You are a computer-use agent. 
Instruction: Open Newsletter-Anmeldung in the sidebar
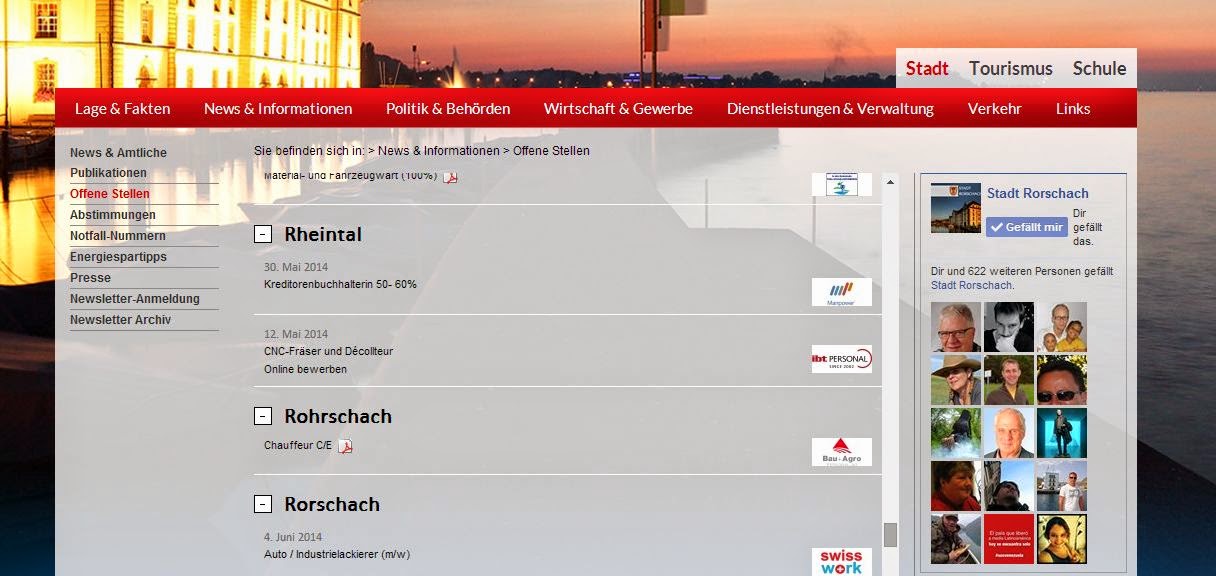[135, 299]
